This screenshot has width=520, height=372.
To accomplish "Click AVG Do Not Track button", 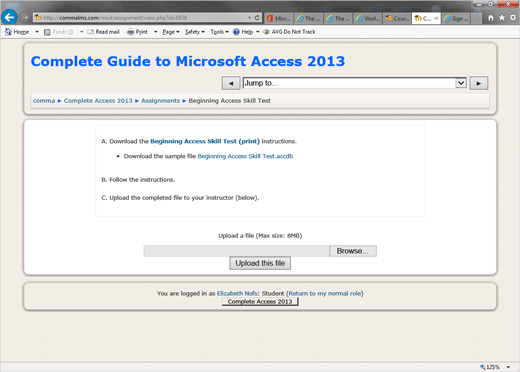I will pyautogui.click(x=289, y=32).
